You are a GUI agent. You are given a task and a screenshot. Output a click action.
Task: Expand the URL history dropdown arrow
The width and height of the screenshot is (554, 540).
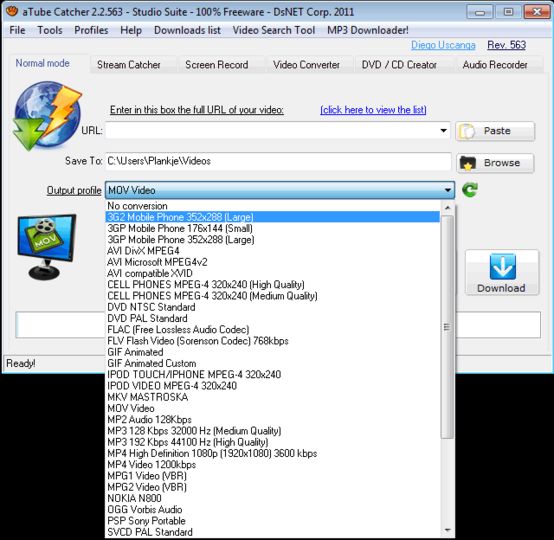[443, 131]
